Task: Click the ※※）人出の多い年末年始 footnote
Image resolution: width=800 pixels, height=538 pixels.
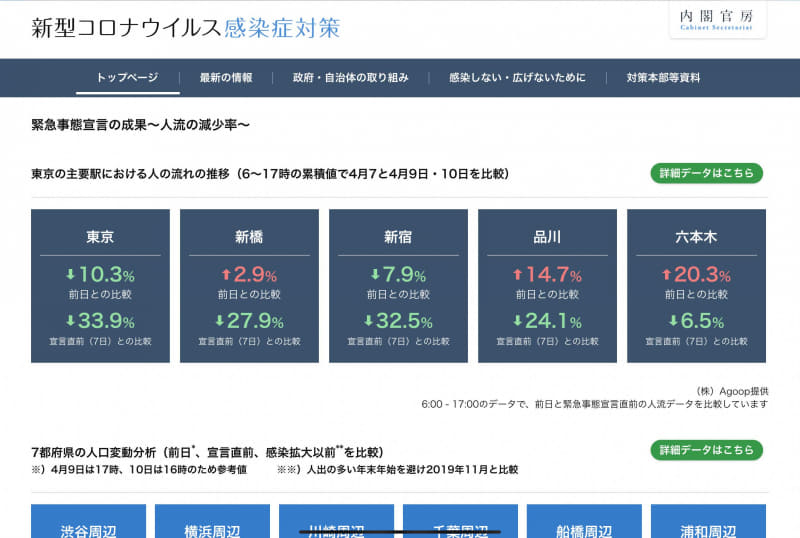Action: click(x=397, y=470)
